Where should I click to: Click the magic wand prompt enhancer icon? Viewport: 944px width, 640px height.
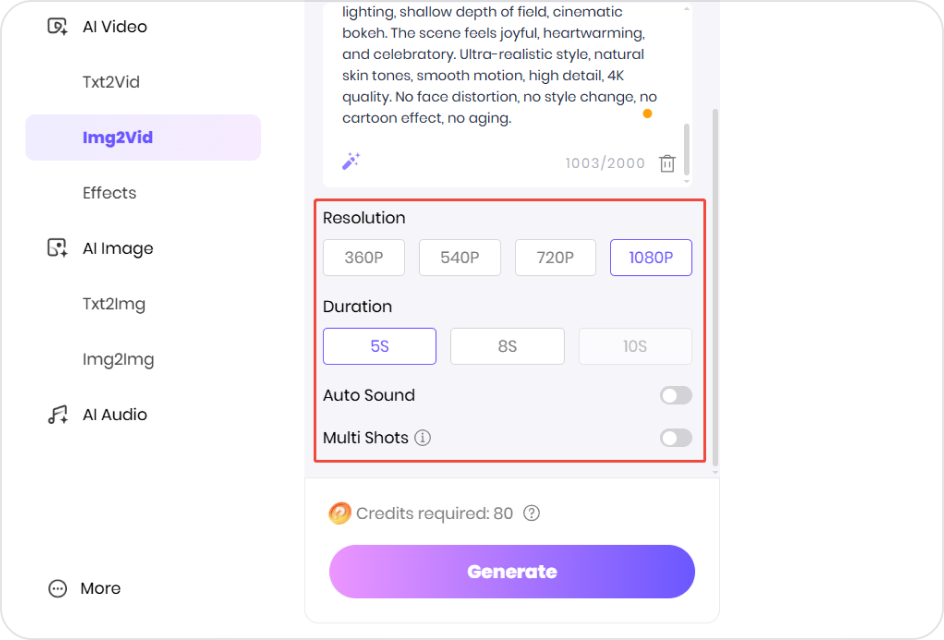point(351,162)
